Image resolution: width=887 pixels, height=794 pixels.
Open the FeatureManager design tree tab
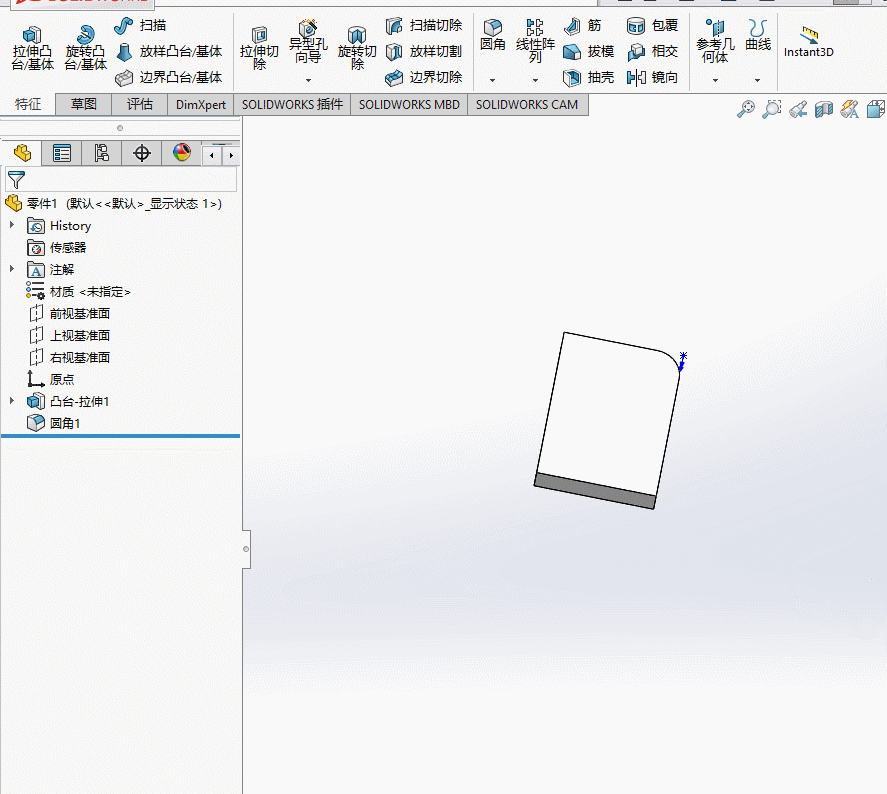click(22, 153)
